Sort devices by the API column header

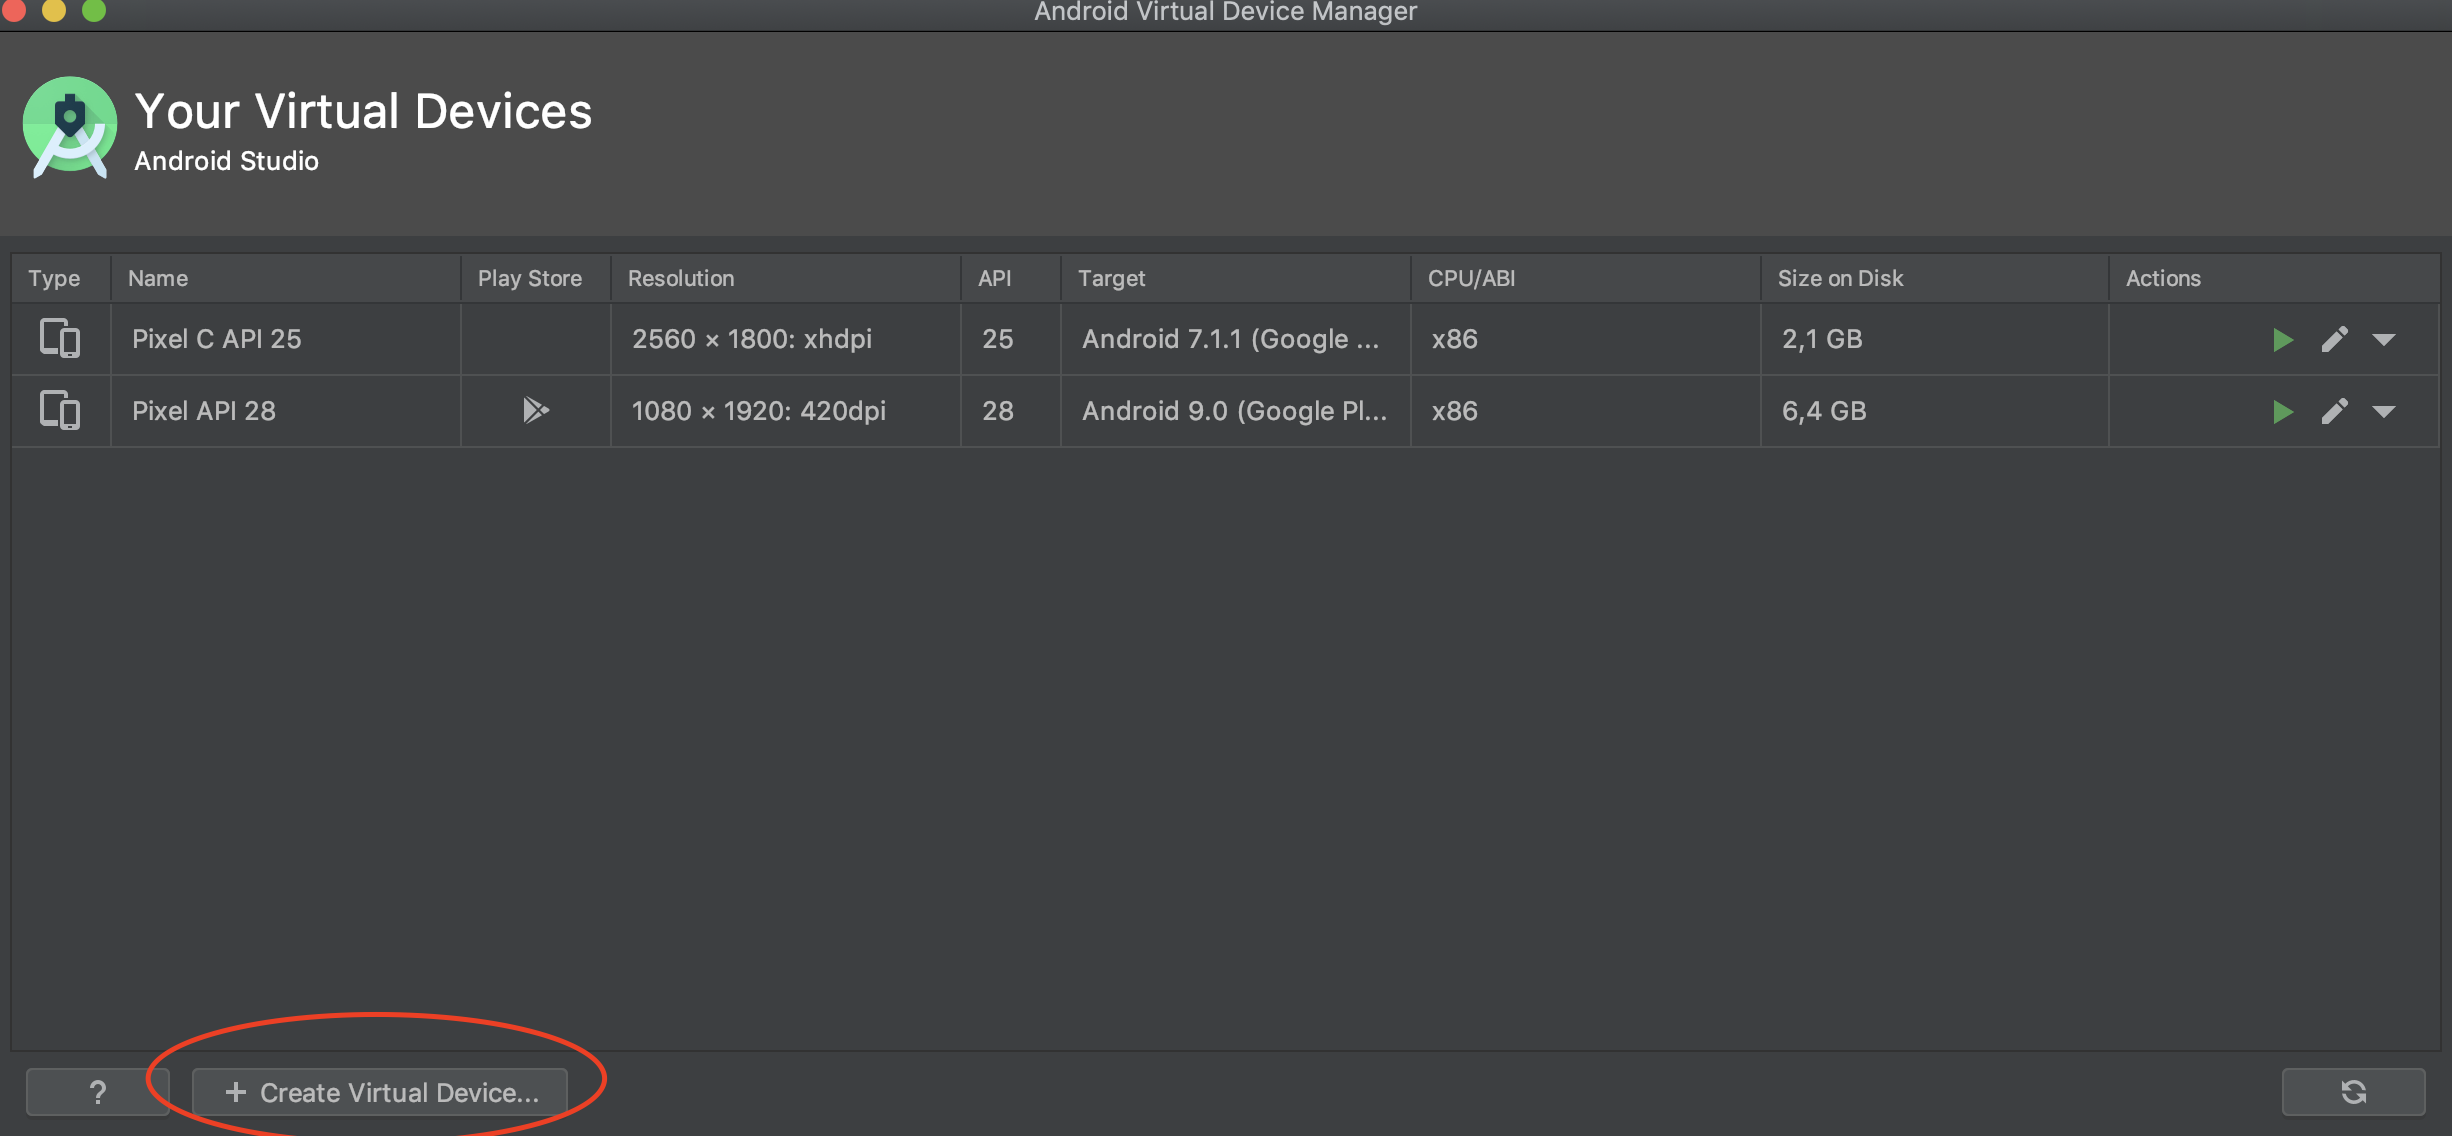[994, 279]
